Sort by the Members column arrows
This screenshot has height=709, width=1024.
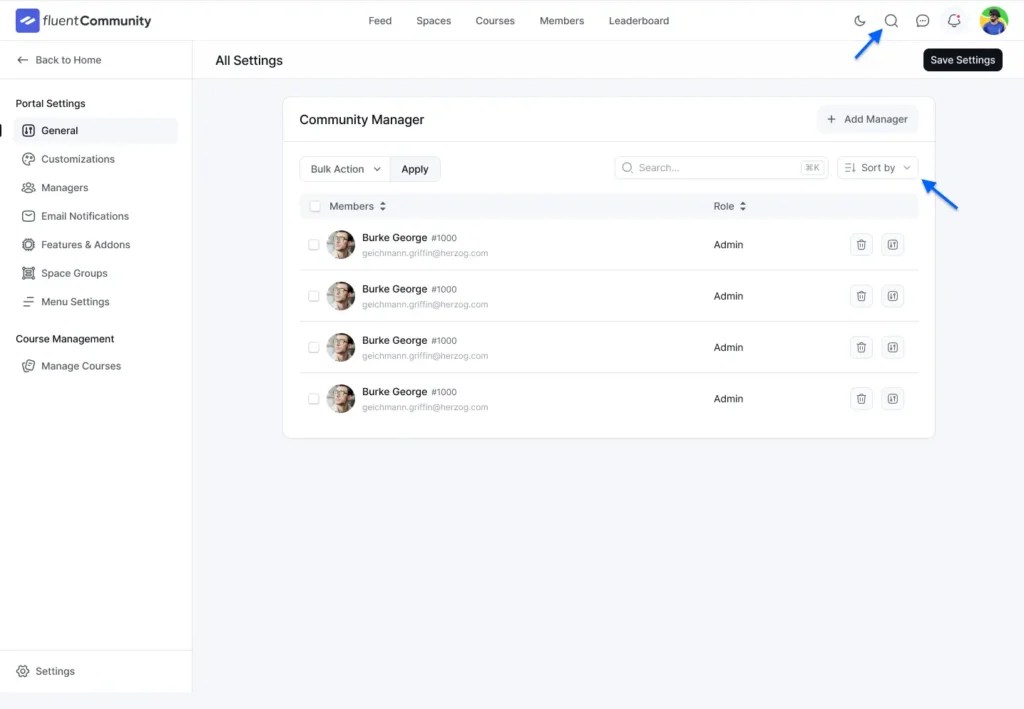click(383, 206)
